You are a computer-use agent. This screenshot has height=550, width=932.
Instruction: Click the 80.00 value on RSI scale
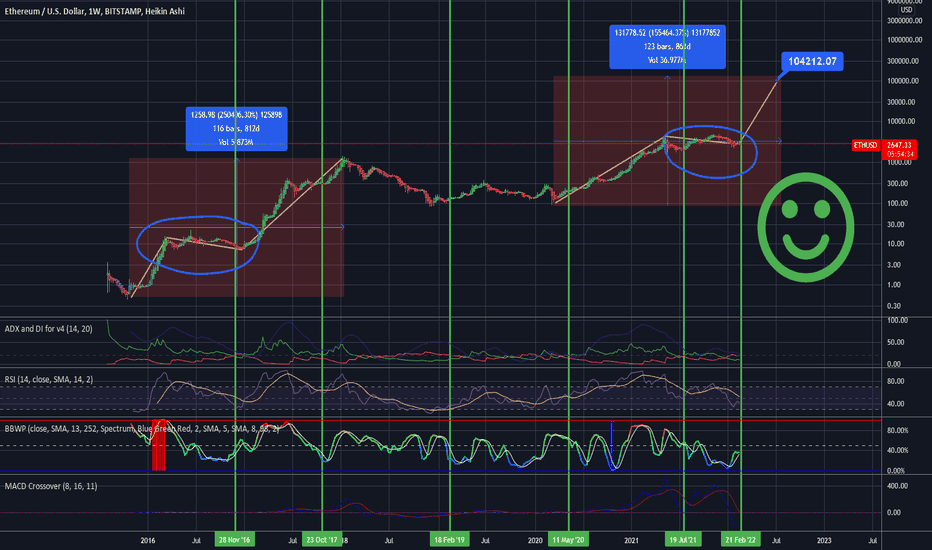[896, 382]
